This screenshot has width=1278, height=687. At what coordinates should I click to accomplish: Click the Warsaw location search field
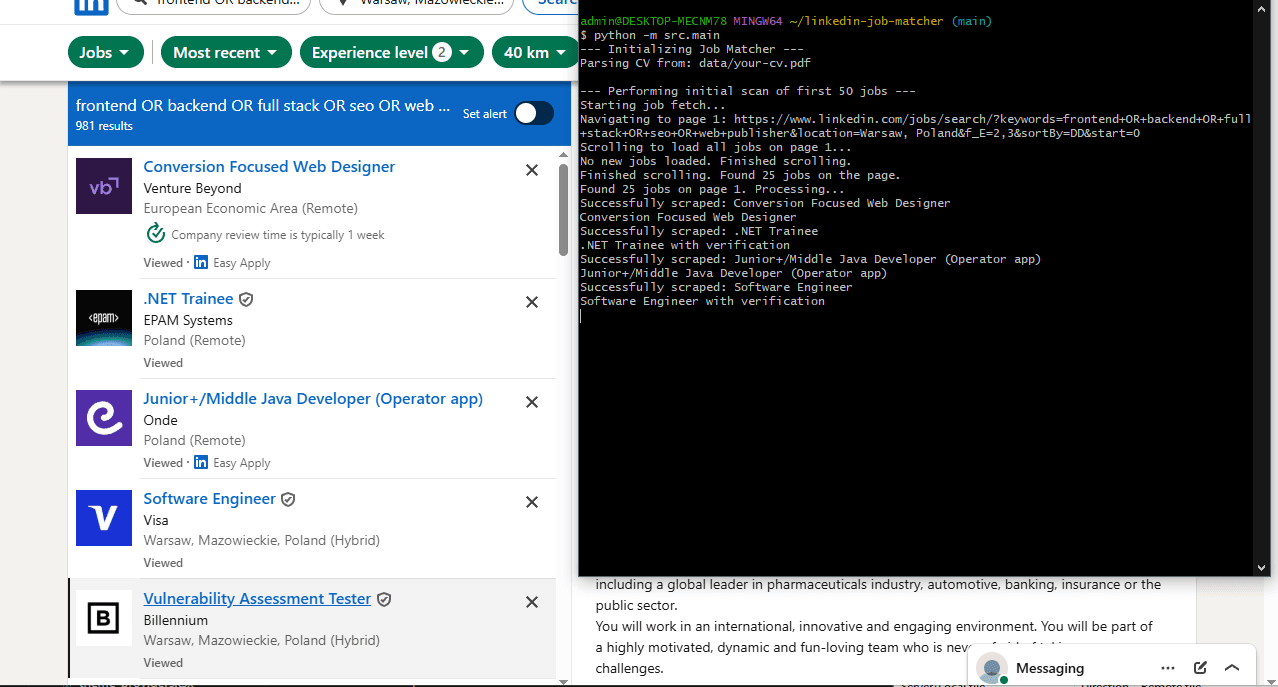click(x=416, y=4)
